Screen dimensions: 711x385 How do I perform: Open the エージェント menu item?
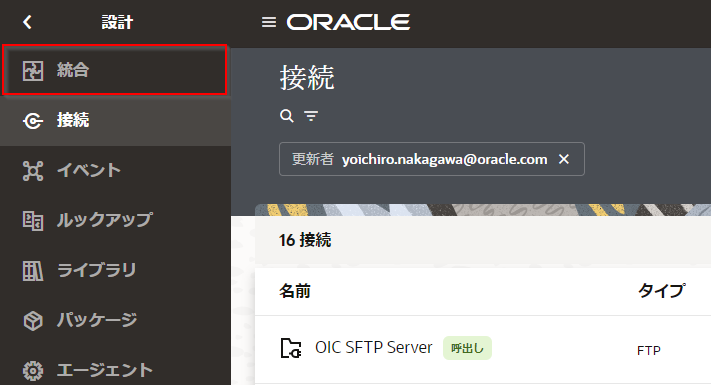click(115, 370)
